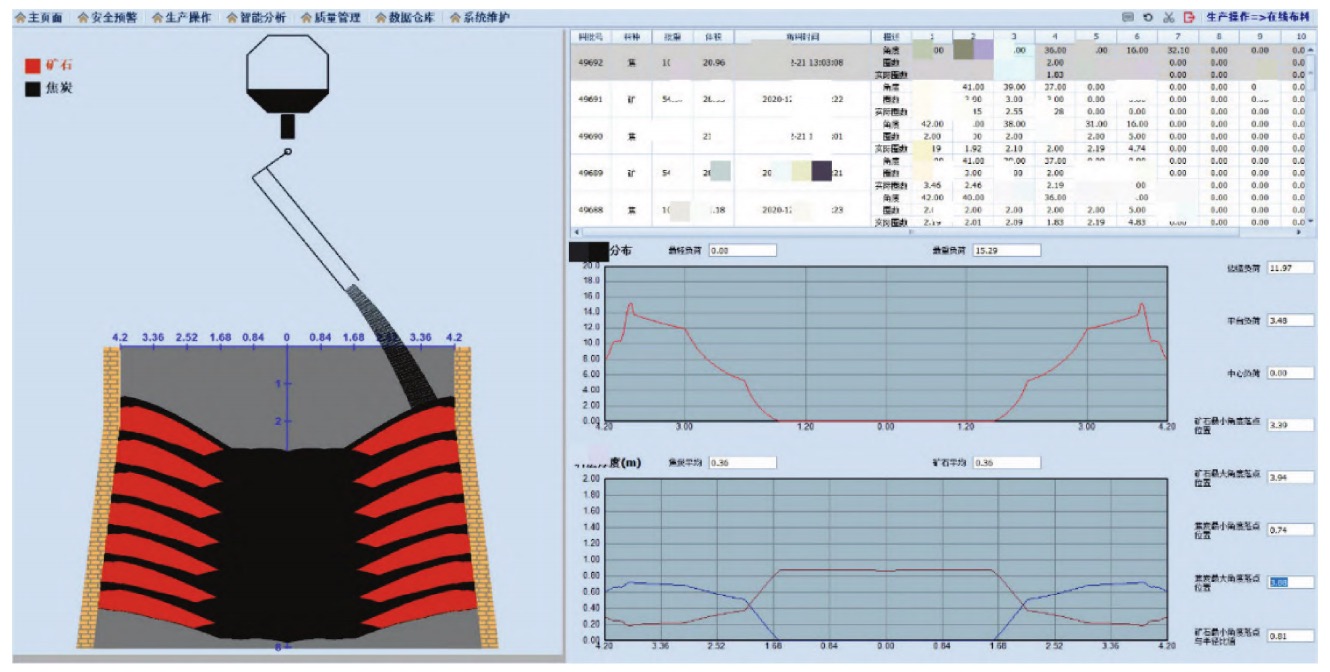Click the black 焦炭 legend swatch
The height and width of the screenshot is (672, 1330).
click(x=33, y=88)
